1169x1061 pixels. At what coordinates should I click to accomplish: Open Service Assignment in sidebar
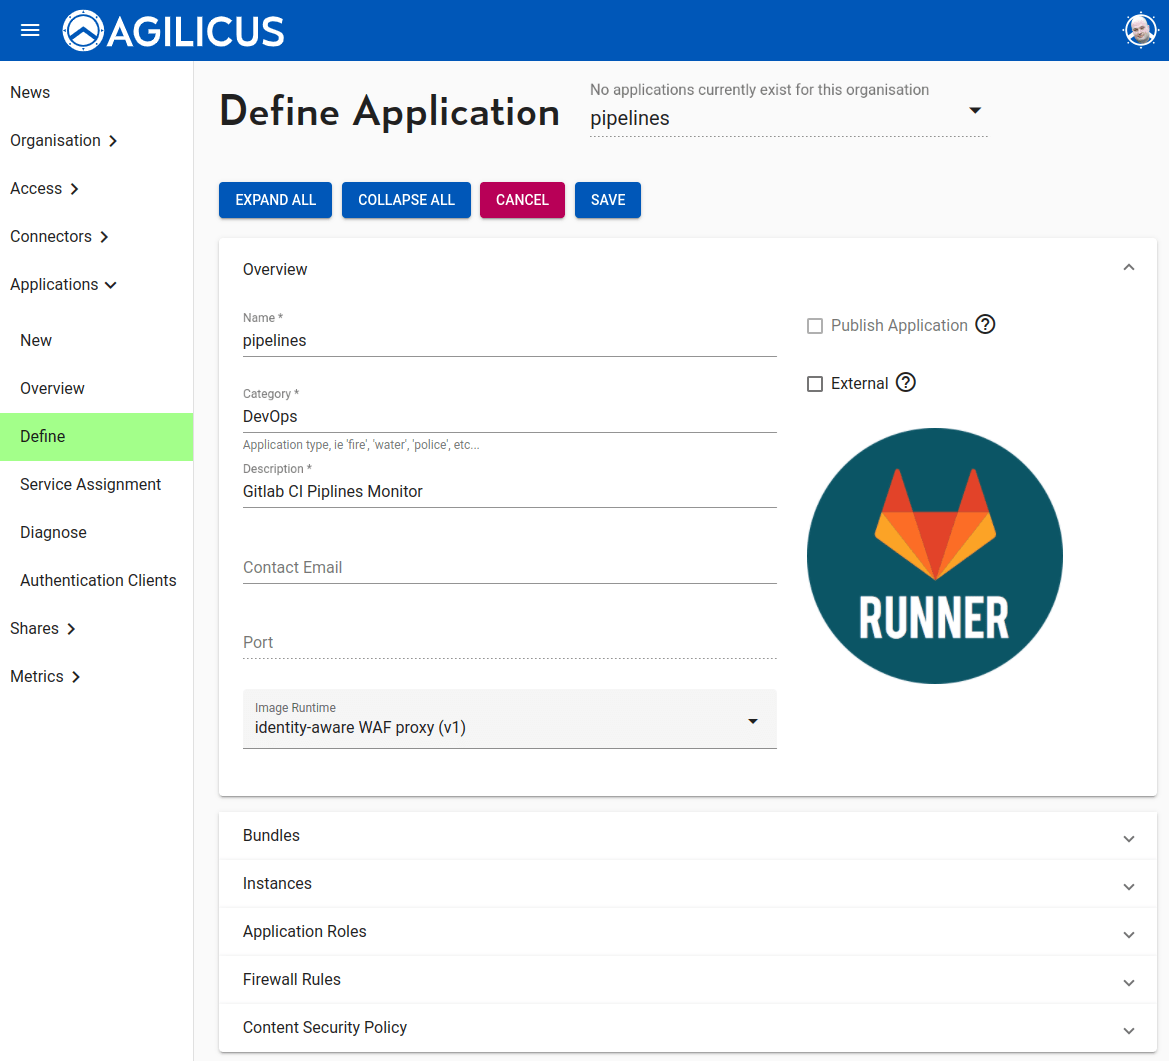pyautogui.click(x=90, y=484)
